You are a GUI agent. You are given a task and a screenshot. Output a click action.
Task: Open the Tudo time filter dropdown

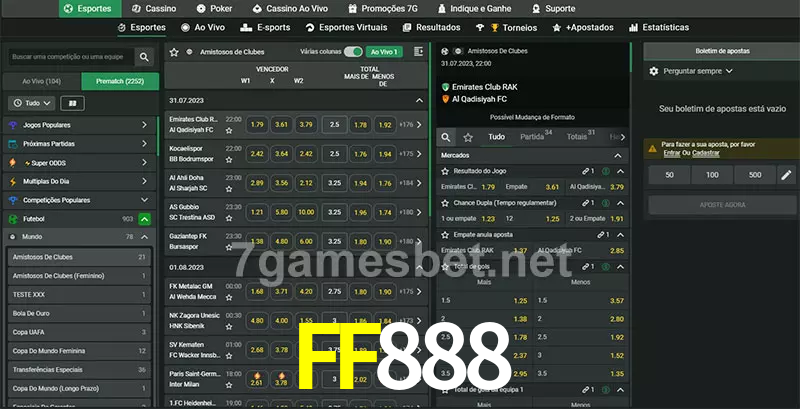point(31,103)
